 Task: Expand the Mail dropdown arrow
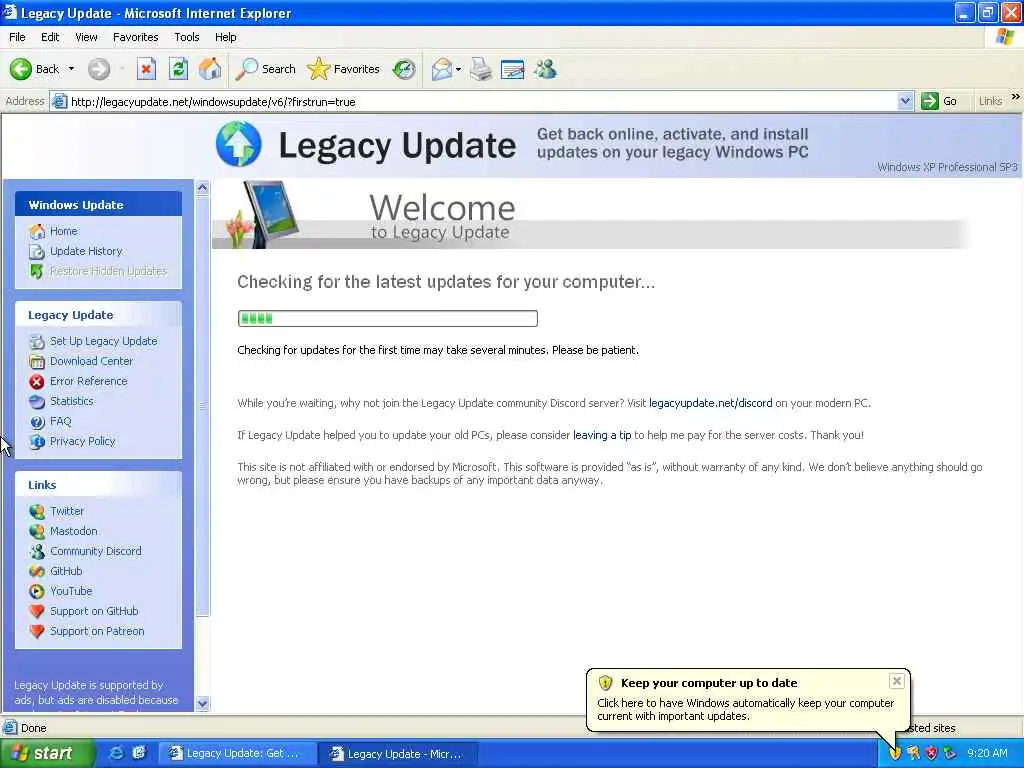click(458, 69)
